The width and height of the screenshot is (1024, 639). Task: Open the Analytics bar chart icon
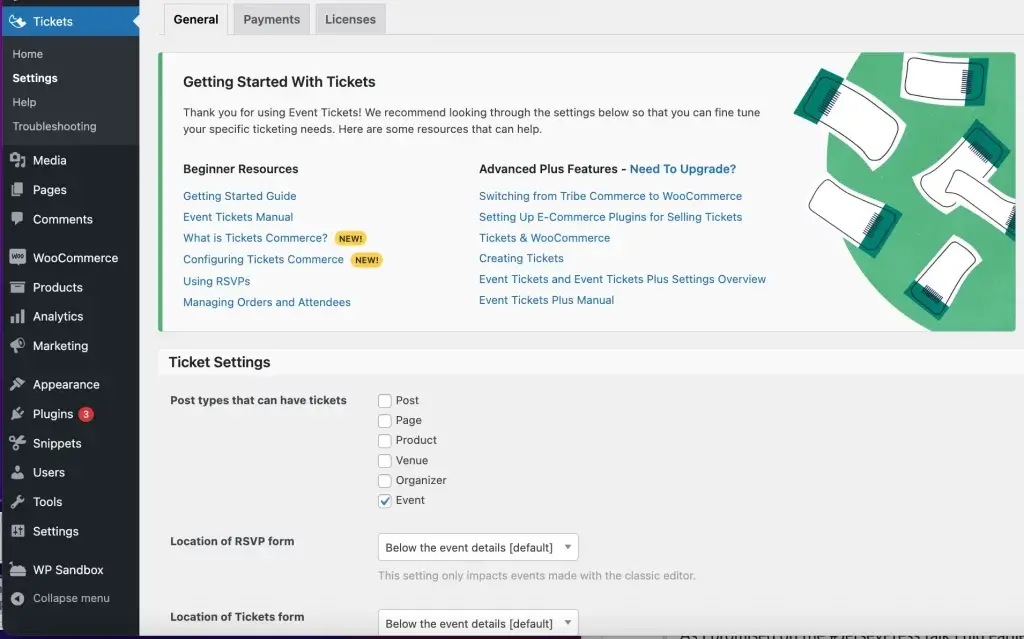tap(17, 317)
